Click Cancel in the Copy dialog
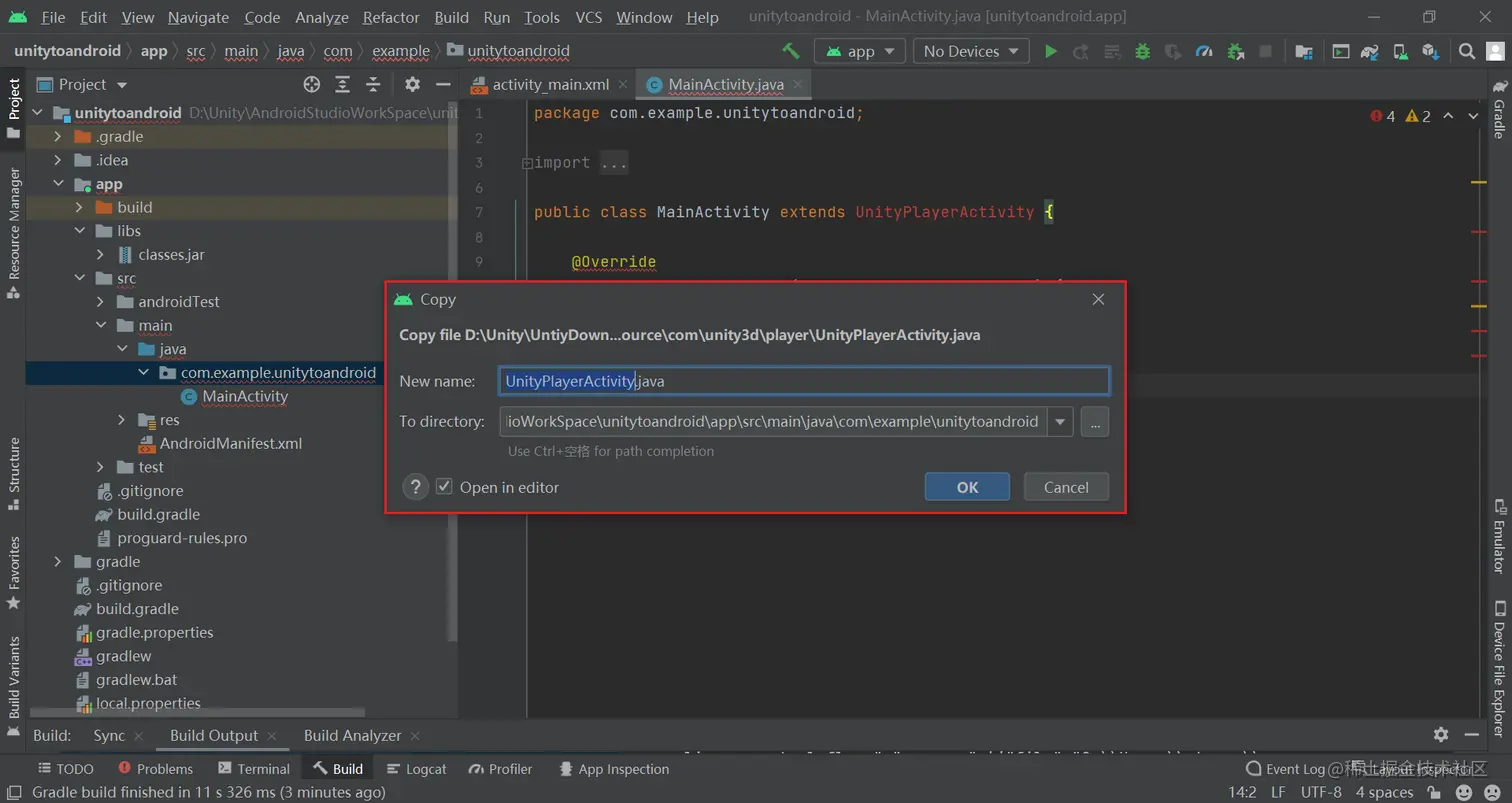 coord(1066,487)
